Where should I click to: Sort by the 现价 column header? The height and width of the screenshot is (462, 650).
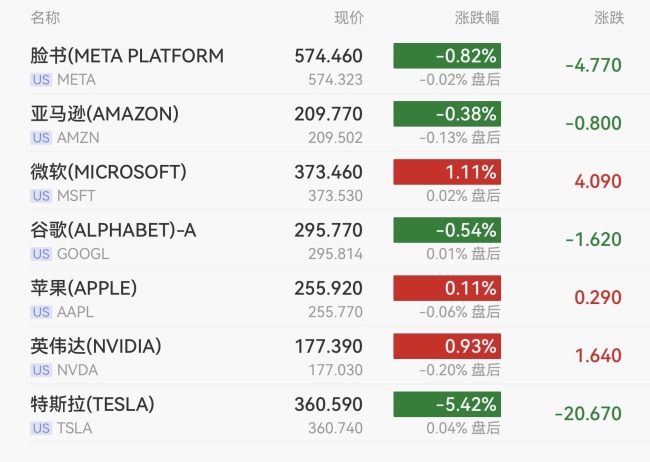tap(348, 18)
